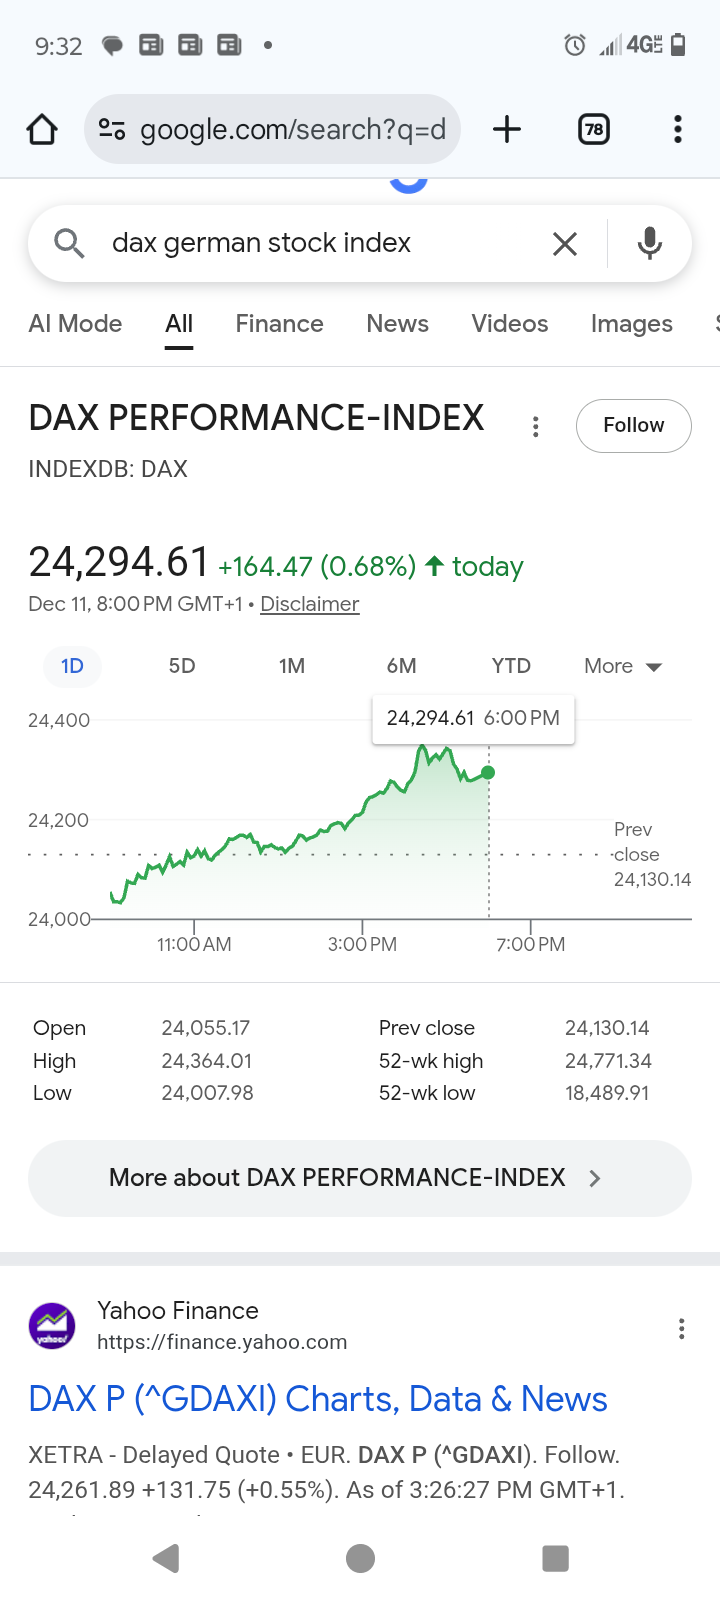
Task: Tap Android back navigation button
Action: click(166, 1558)
